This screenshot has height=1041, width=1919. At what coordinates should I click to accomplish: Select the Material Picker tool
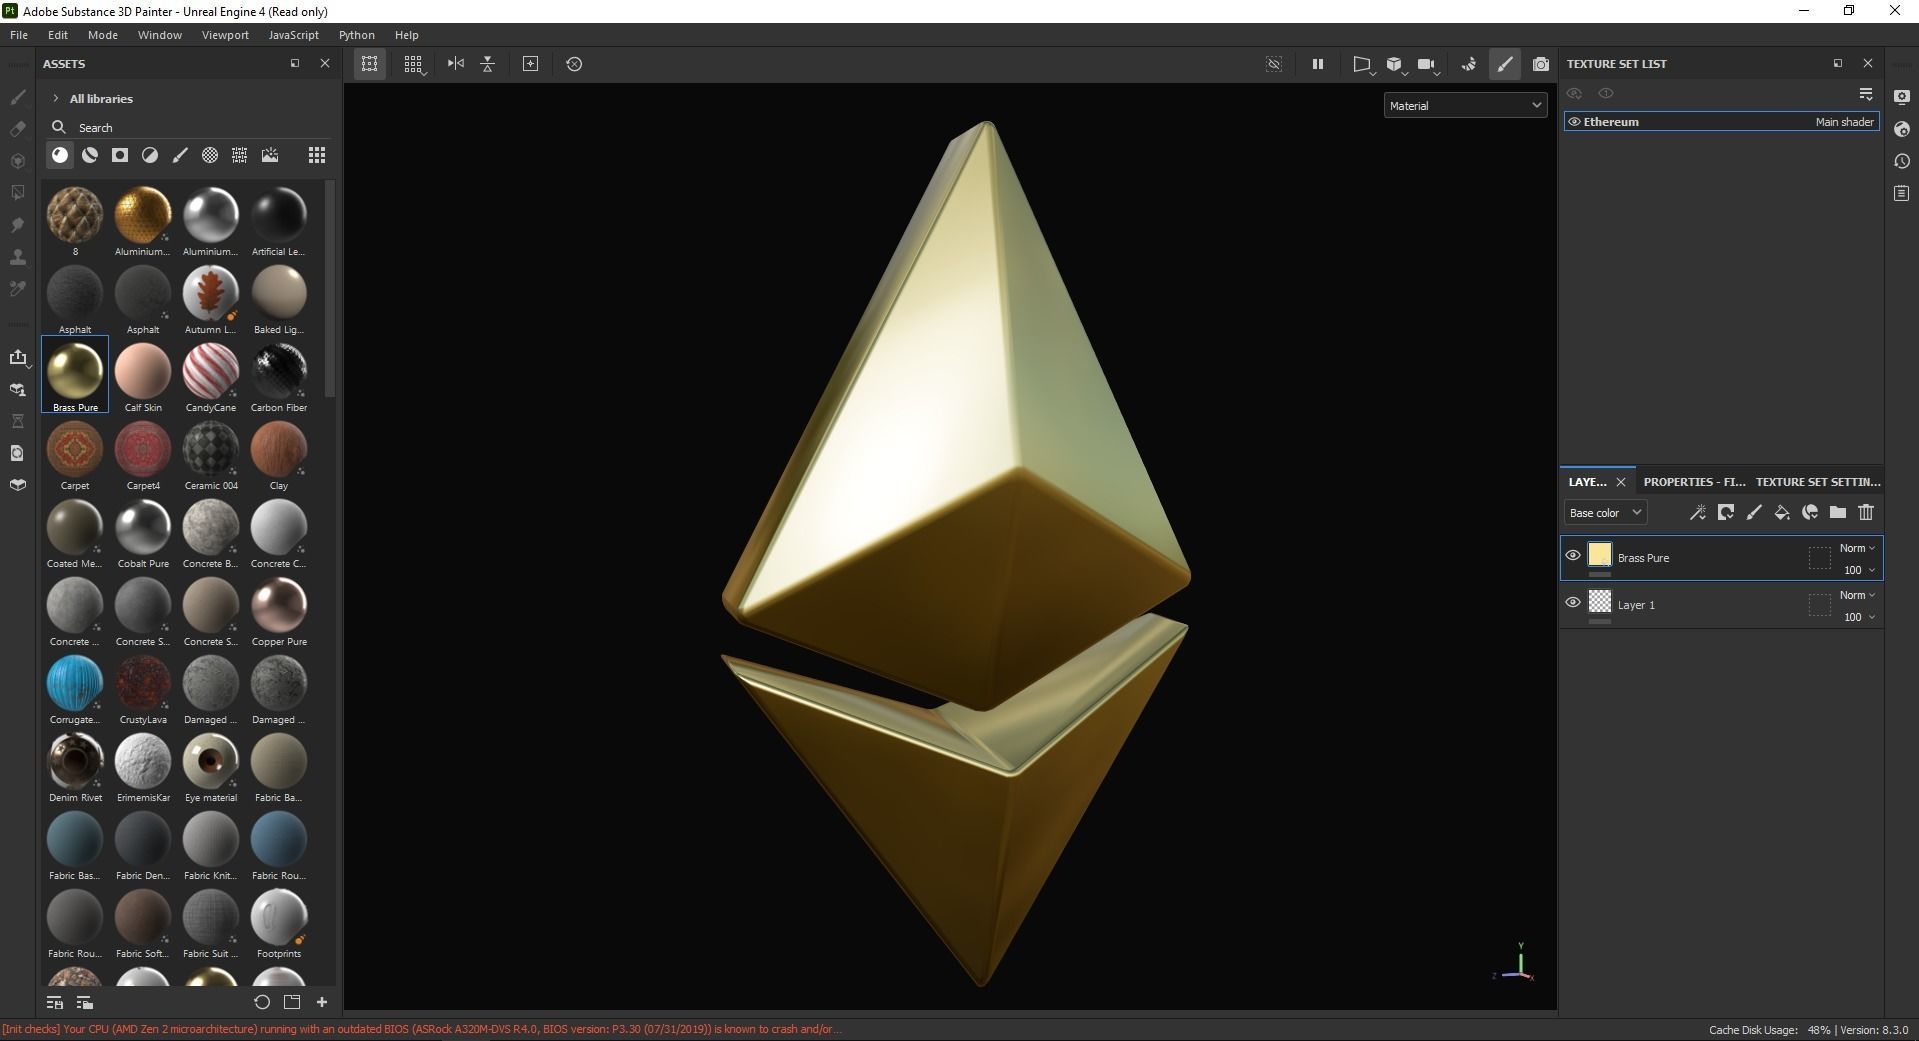18,289
